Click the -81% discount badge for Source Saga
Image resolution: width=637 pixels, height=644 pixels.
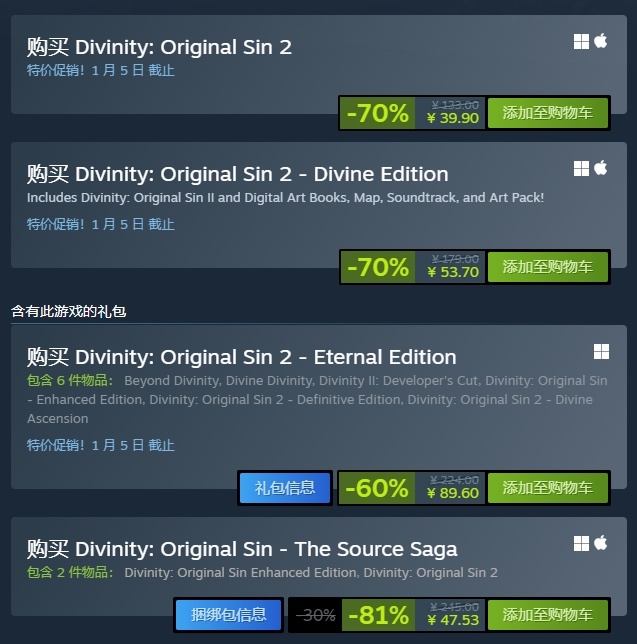[378, 615]
